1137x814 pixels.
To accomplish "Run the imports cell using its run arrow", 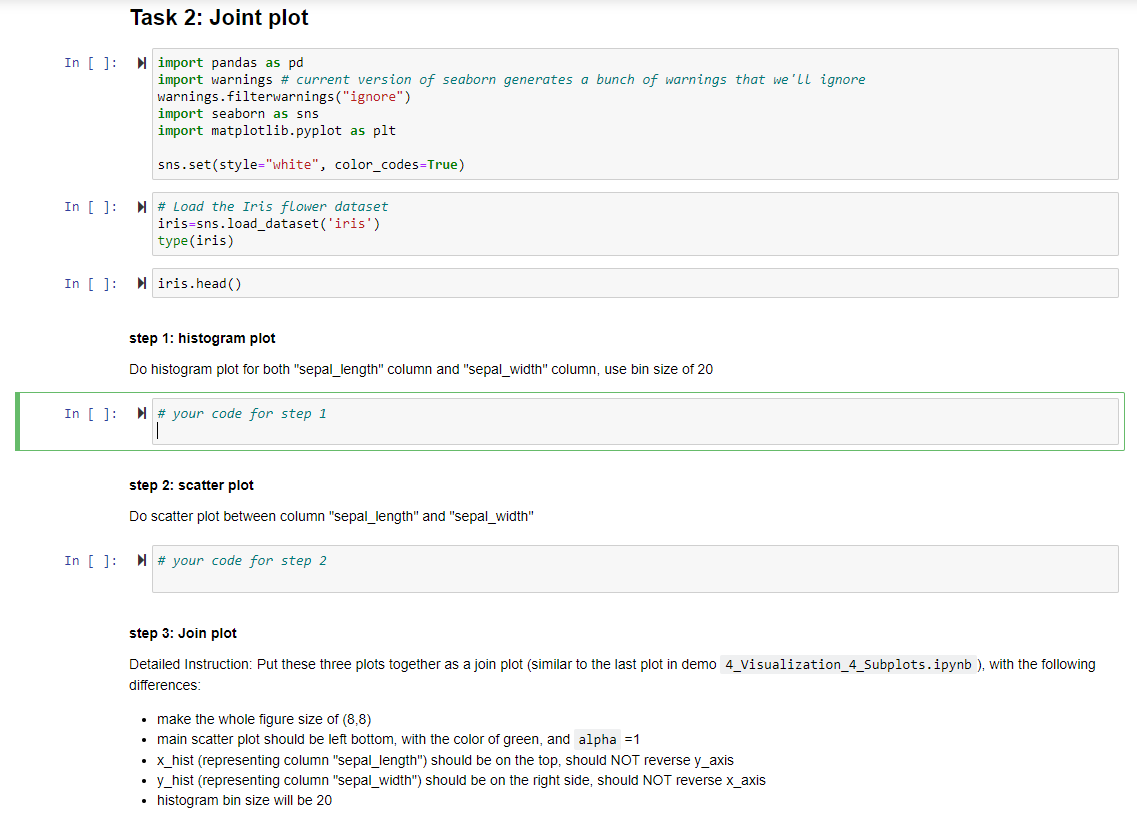I will click(140, 62).
